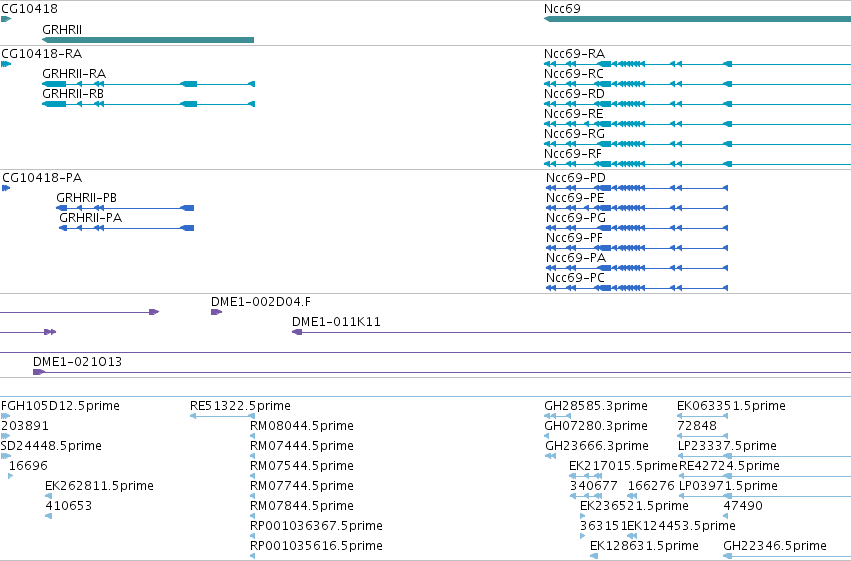Select the 203891 EST label
Image resolution: width=851 pixels, height=561 pixels.
[x=25, y=426]
